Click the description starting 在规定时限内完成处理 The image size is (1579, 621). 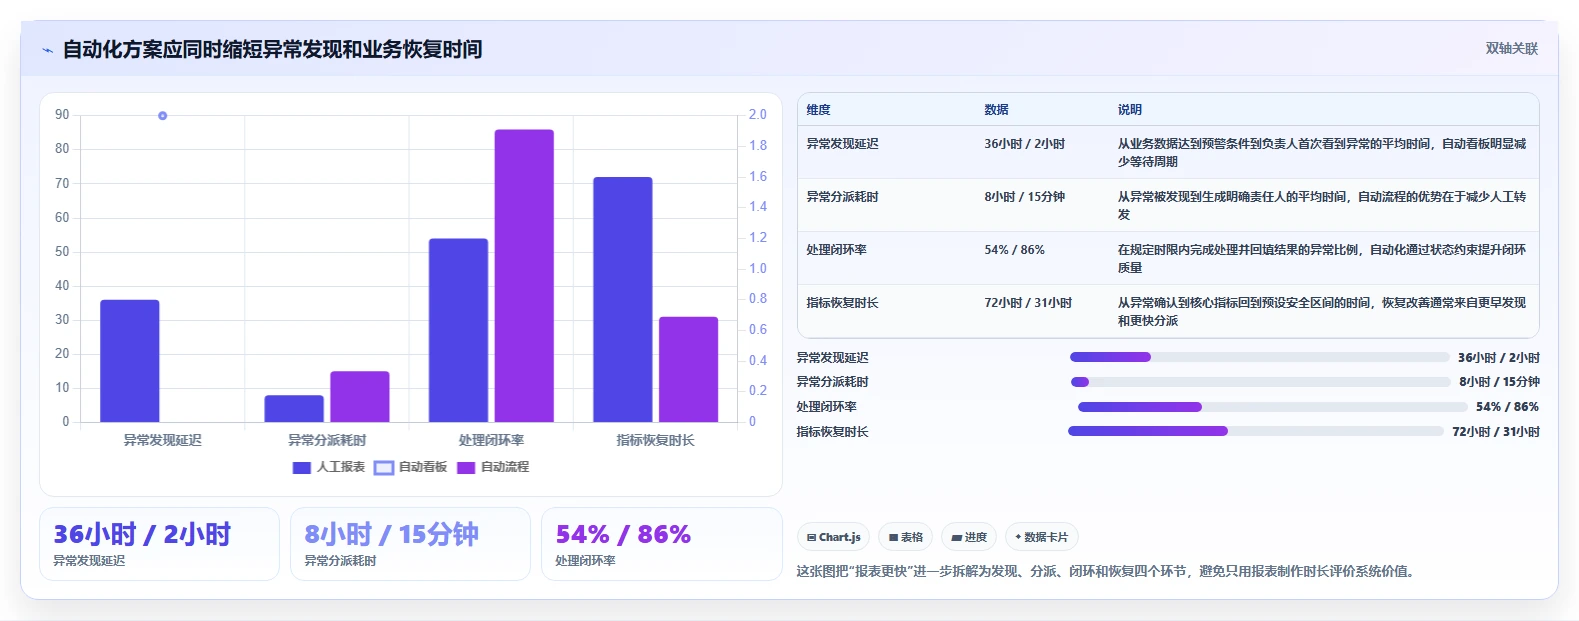pyautogui.click(x=1322, y=259)
